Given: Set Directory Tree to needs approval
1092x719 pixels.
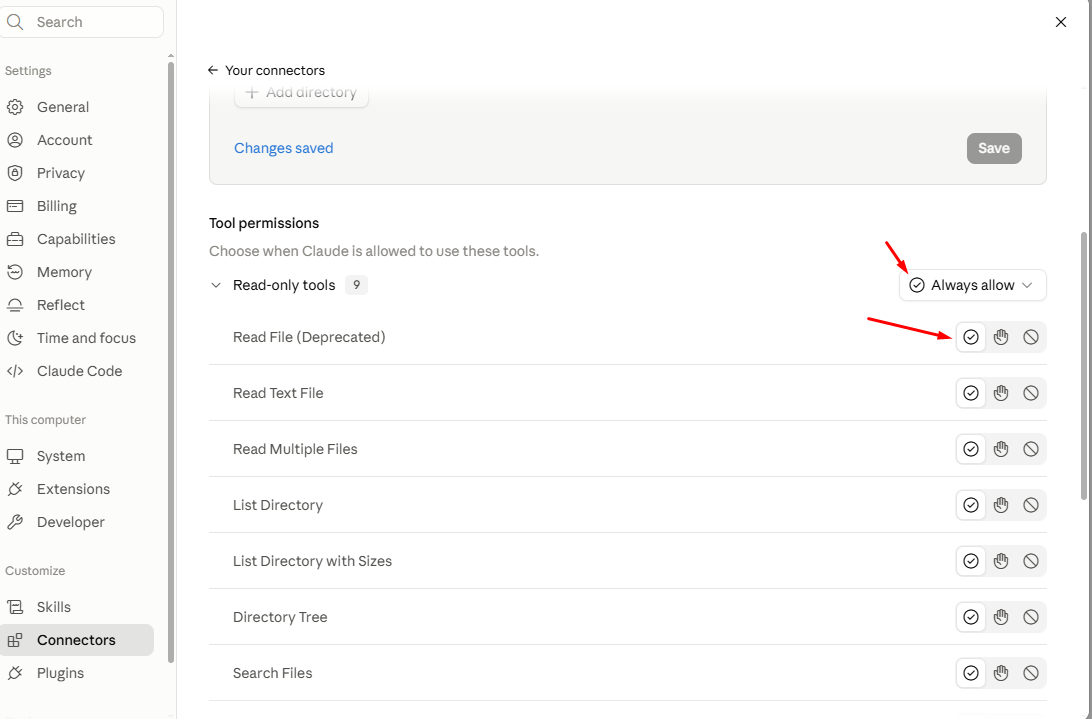Looking at the screenshot, I should 1001,617.
